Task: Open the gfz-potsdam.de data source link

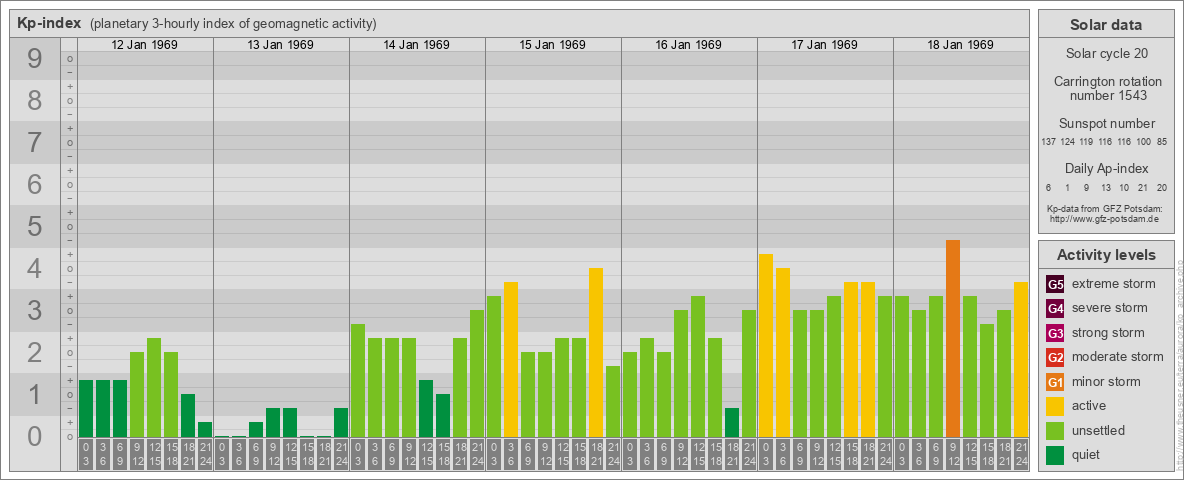Action: [x=1106, y=219]
